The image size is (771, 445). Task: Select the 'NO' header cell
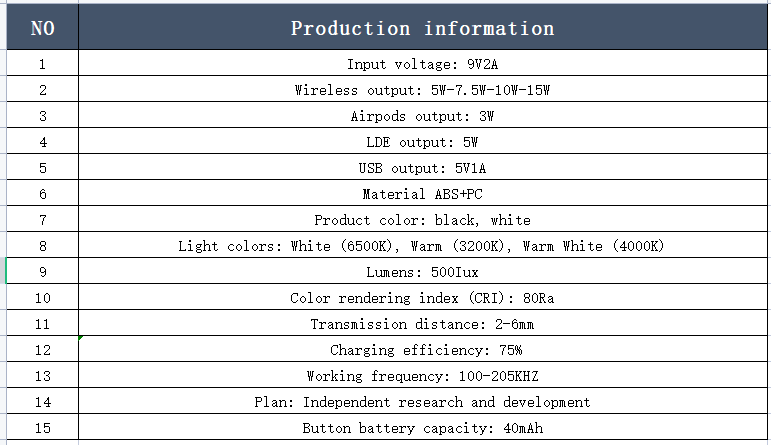coord(42,27)
